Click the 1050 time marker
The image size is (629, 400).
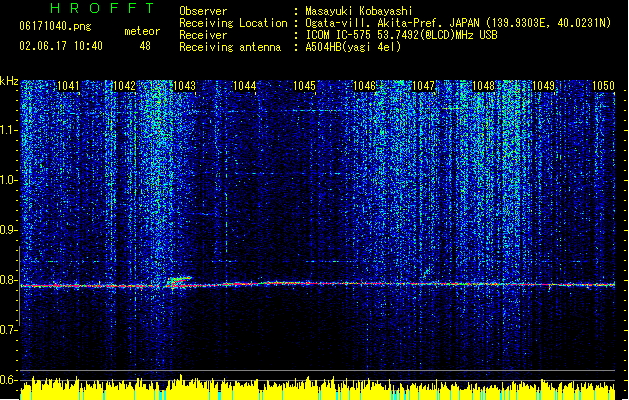(x=603, y=86)
